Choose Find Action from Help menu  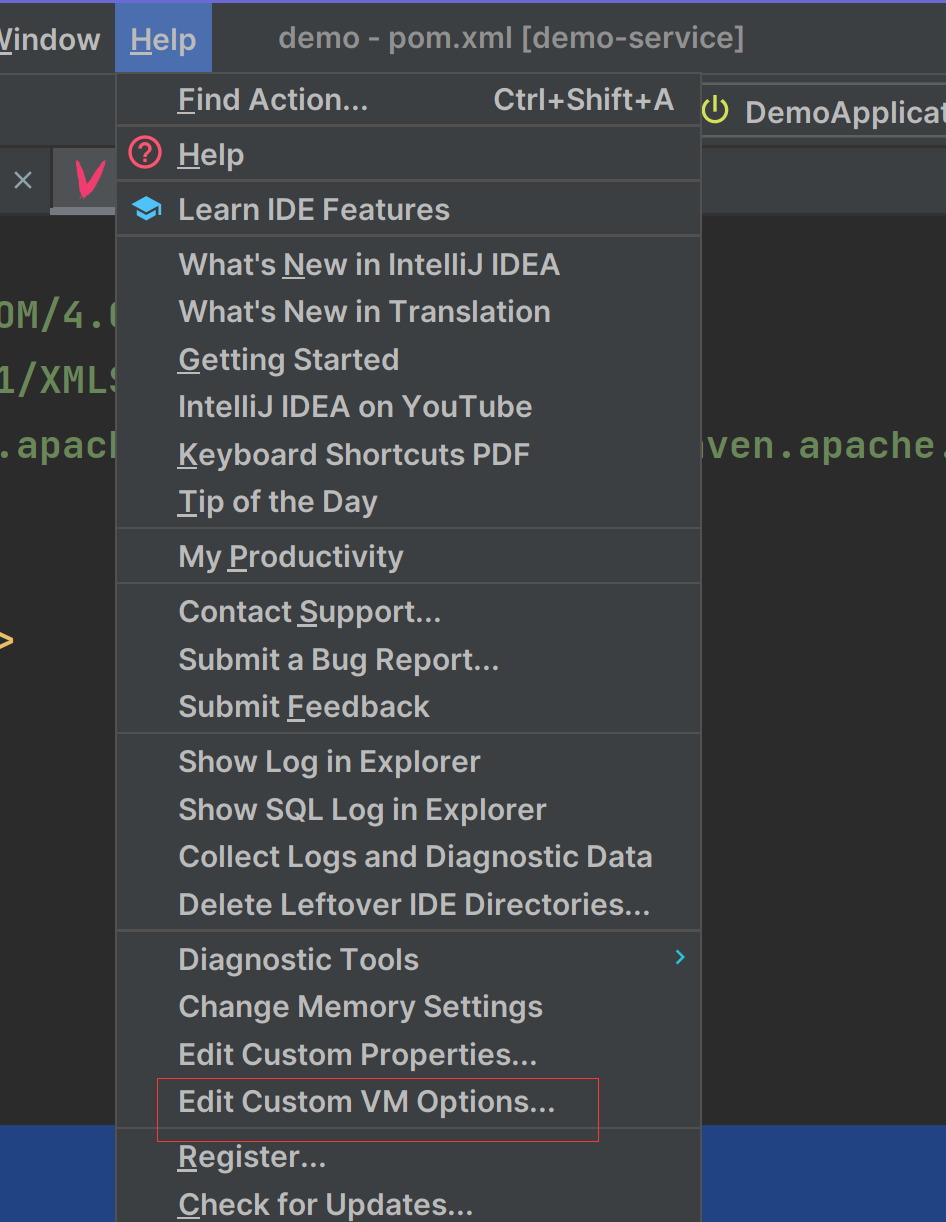coord(273,100)
